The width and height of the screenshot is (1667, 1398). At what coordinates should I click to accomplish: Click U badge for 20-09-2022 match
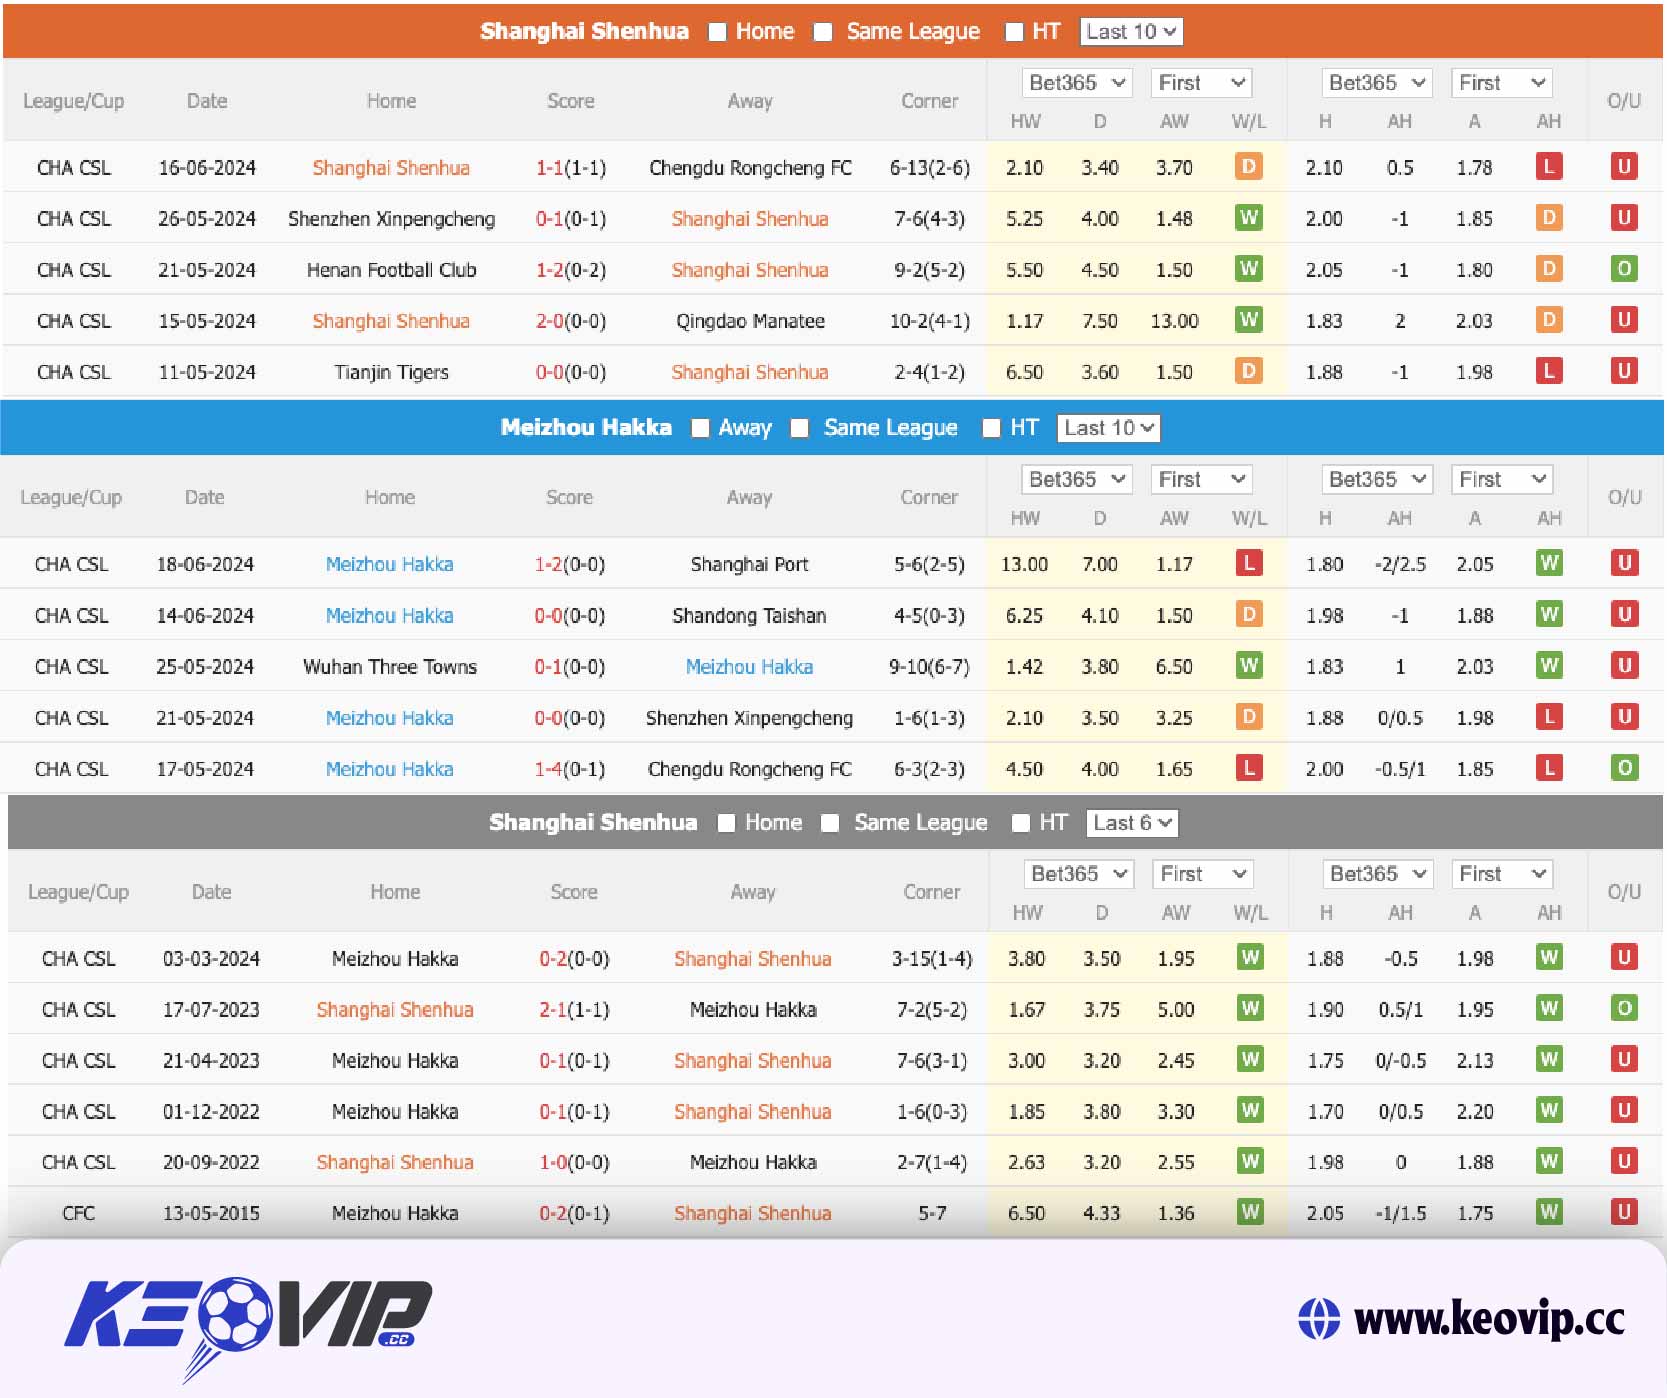[x=1625, y=1162]
